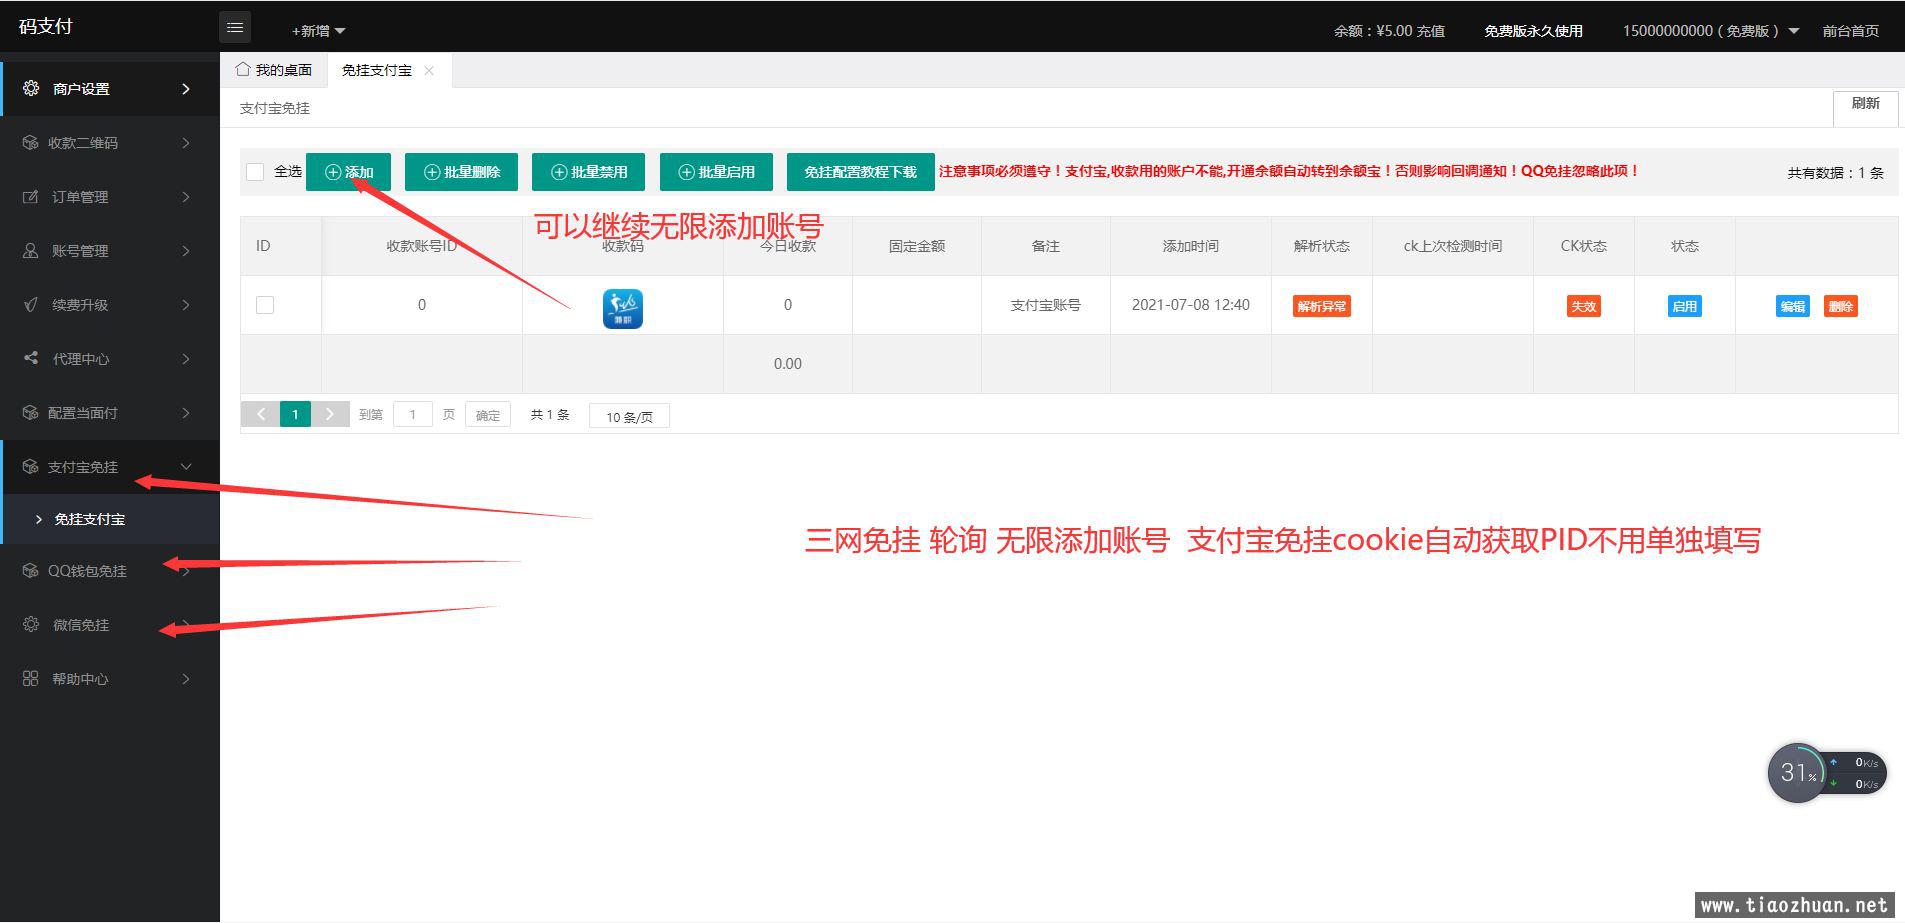Click the home icon on 我的桌面 tab
1905x923 pixels.
[242, 69]
